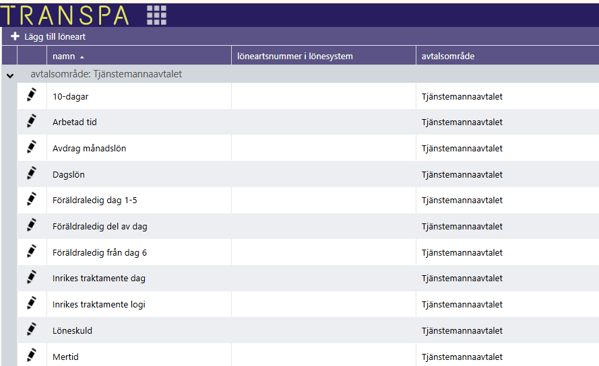The image size is (599, 366).
Task: Select the Inrikes traktamente logi cell
Action: [139, 304]
